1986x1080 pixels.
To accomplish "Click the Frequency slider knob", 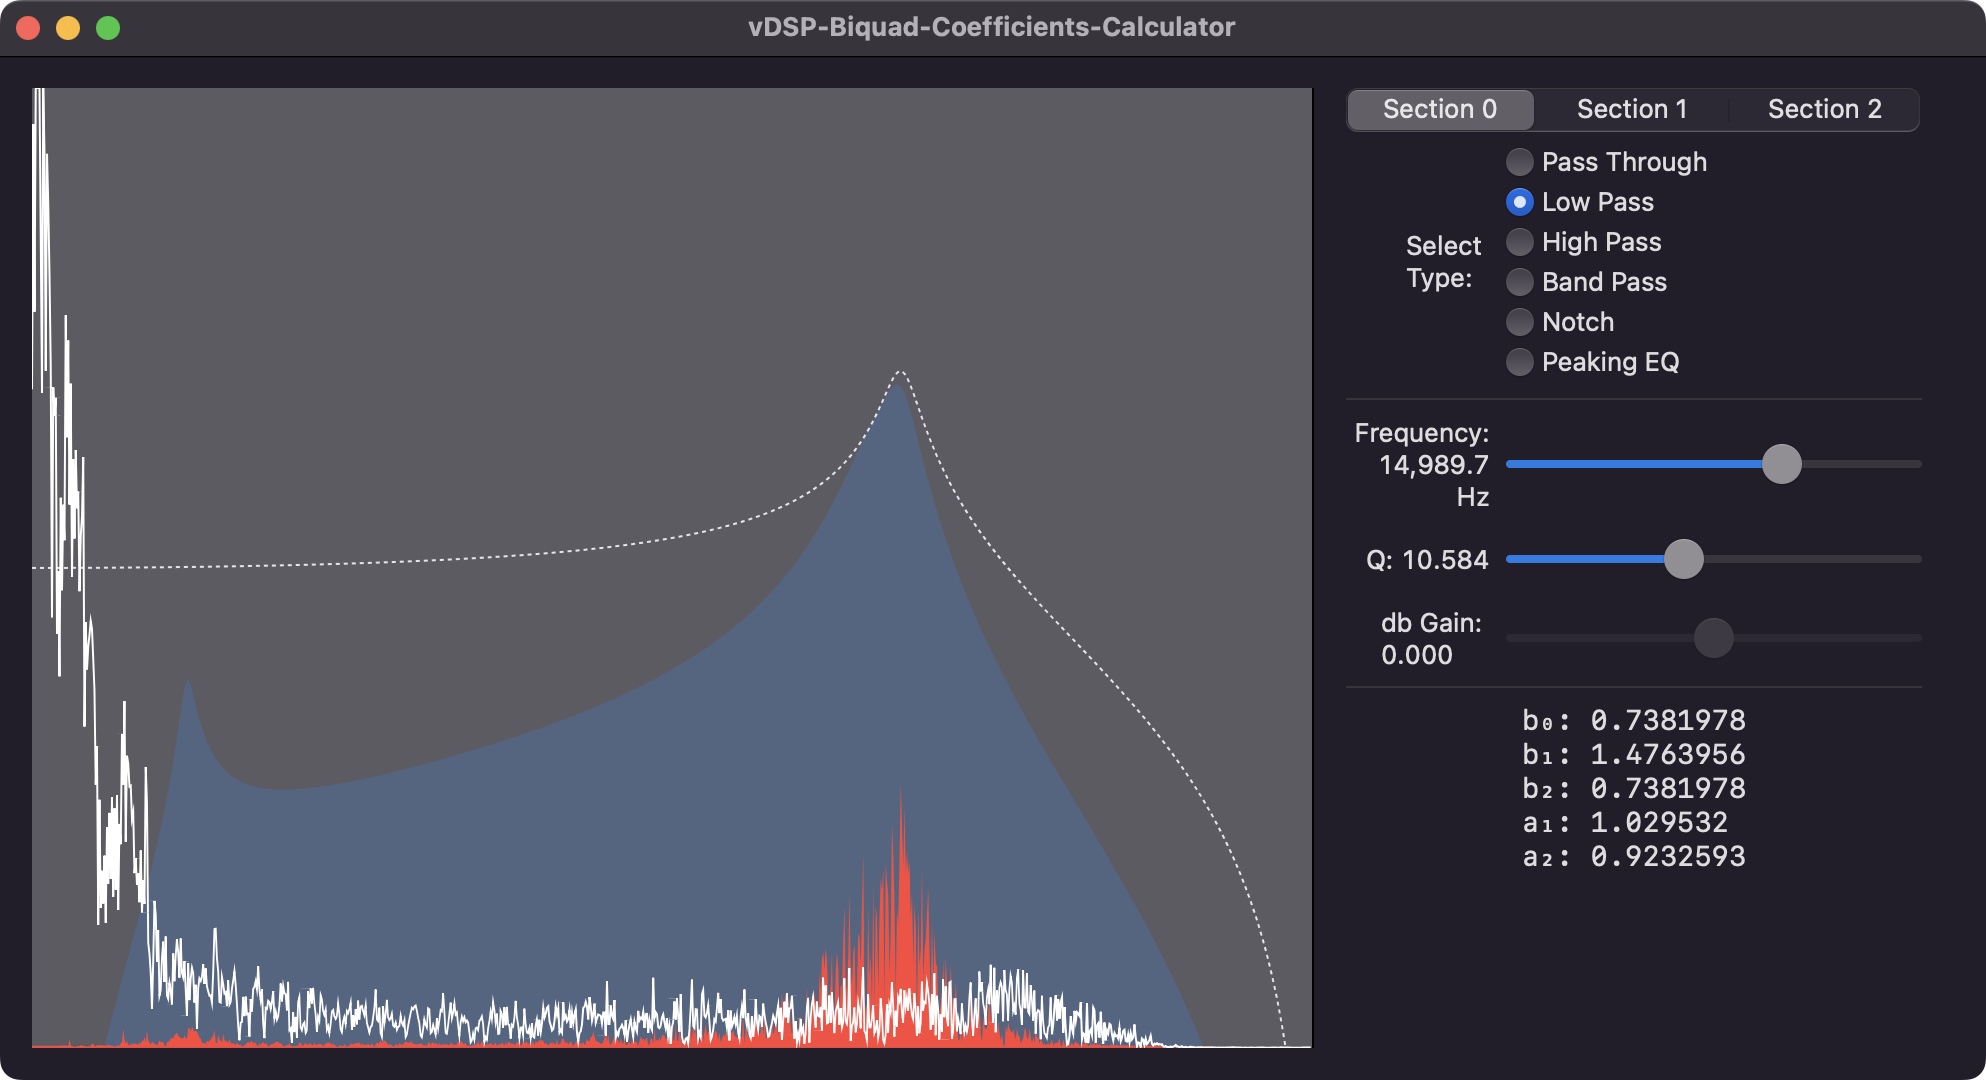I will click(1781, 464).
